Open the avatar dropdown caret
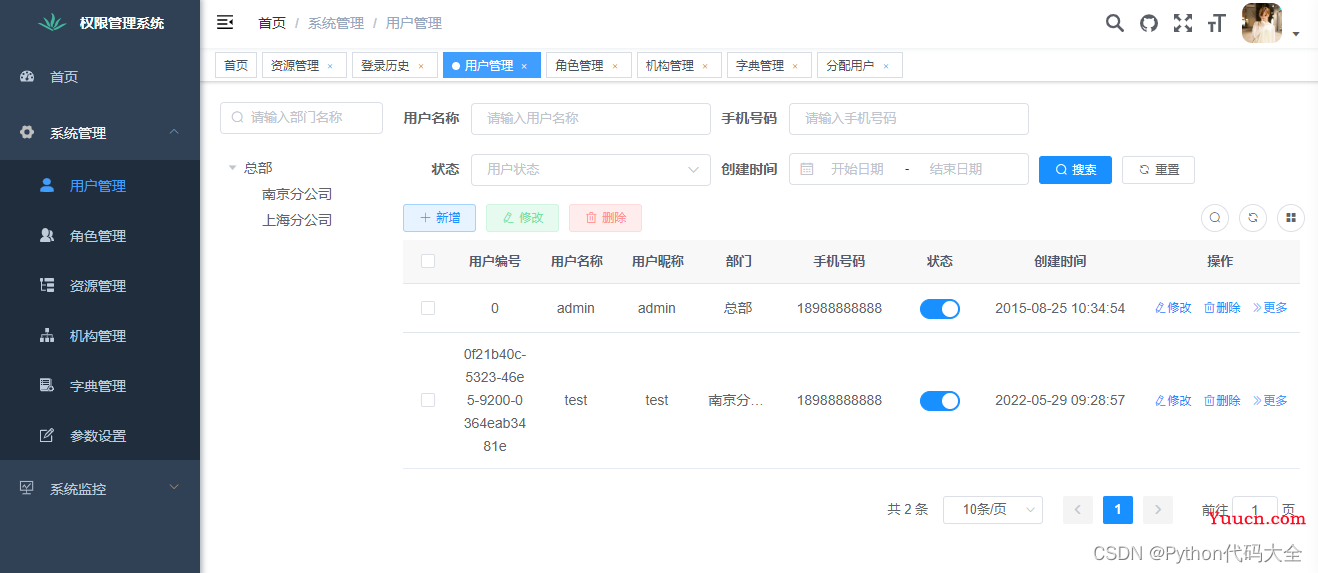The image size is (1318, 573). pos(1296,34)
